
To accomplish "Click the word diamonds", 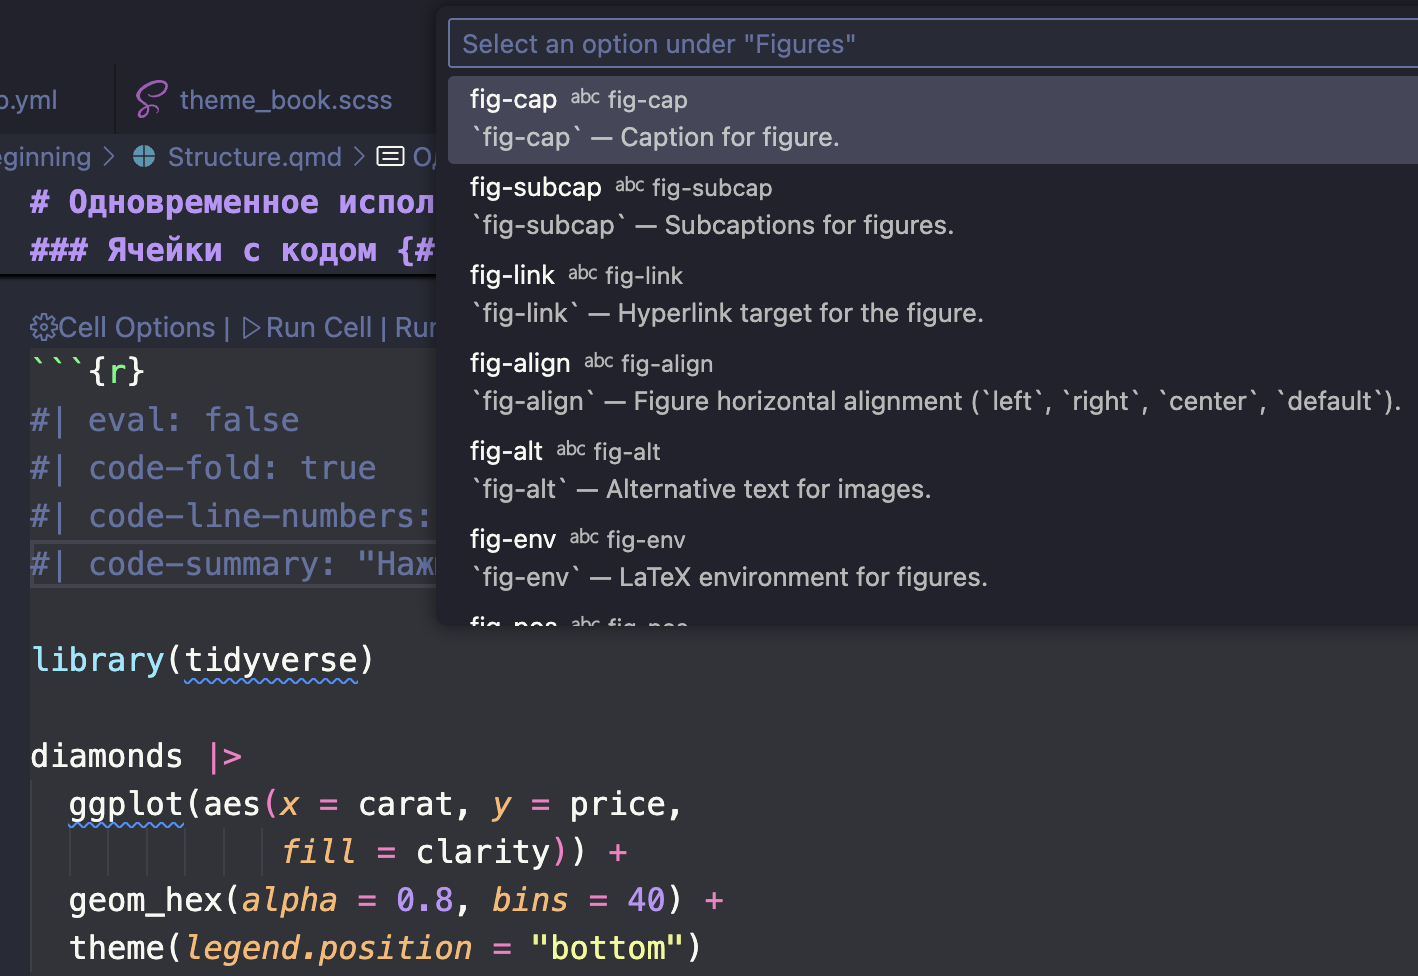I will click(107, 756).
